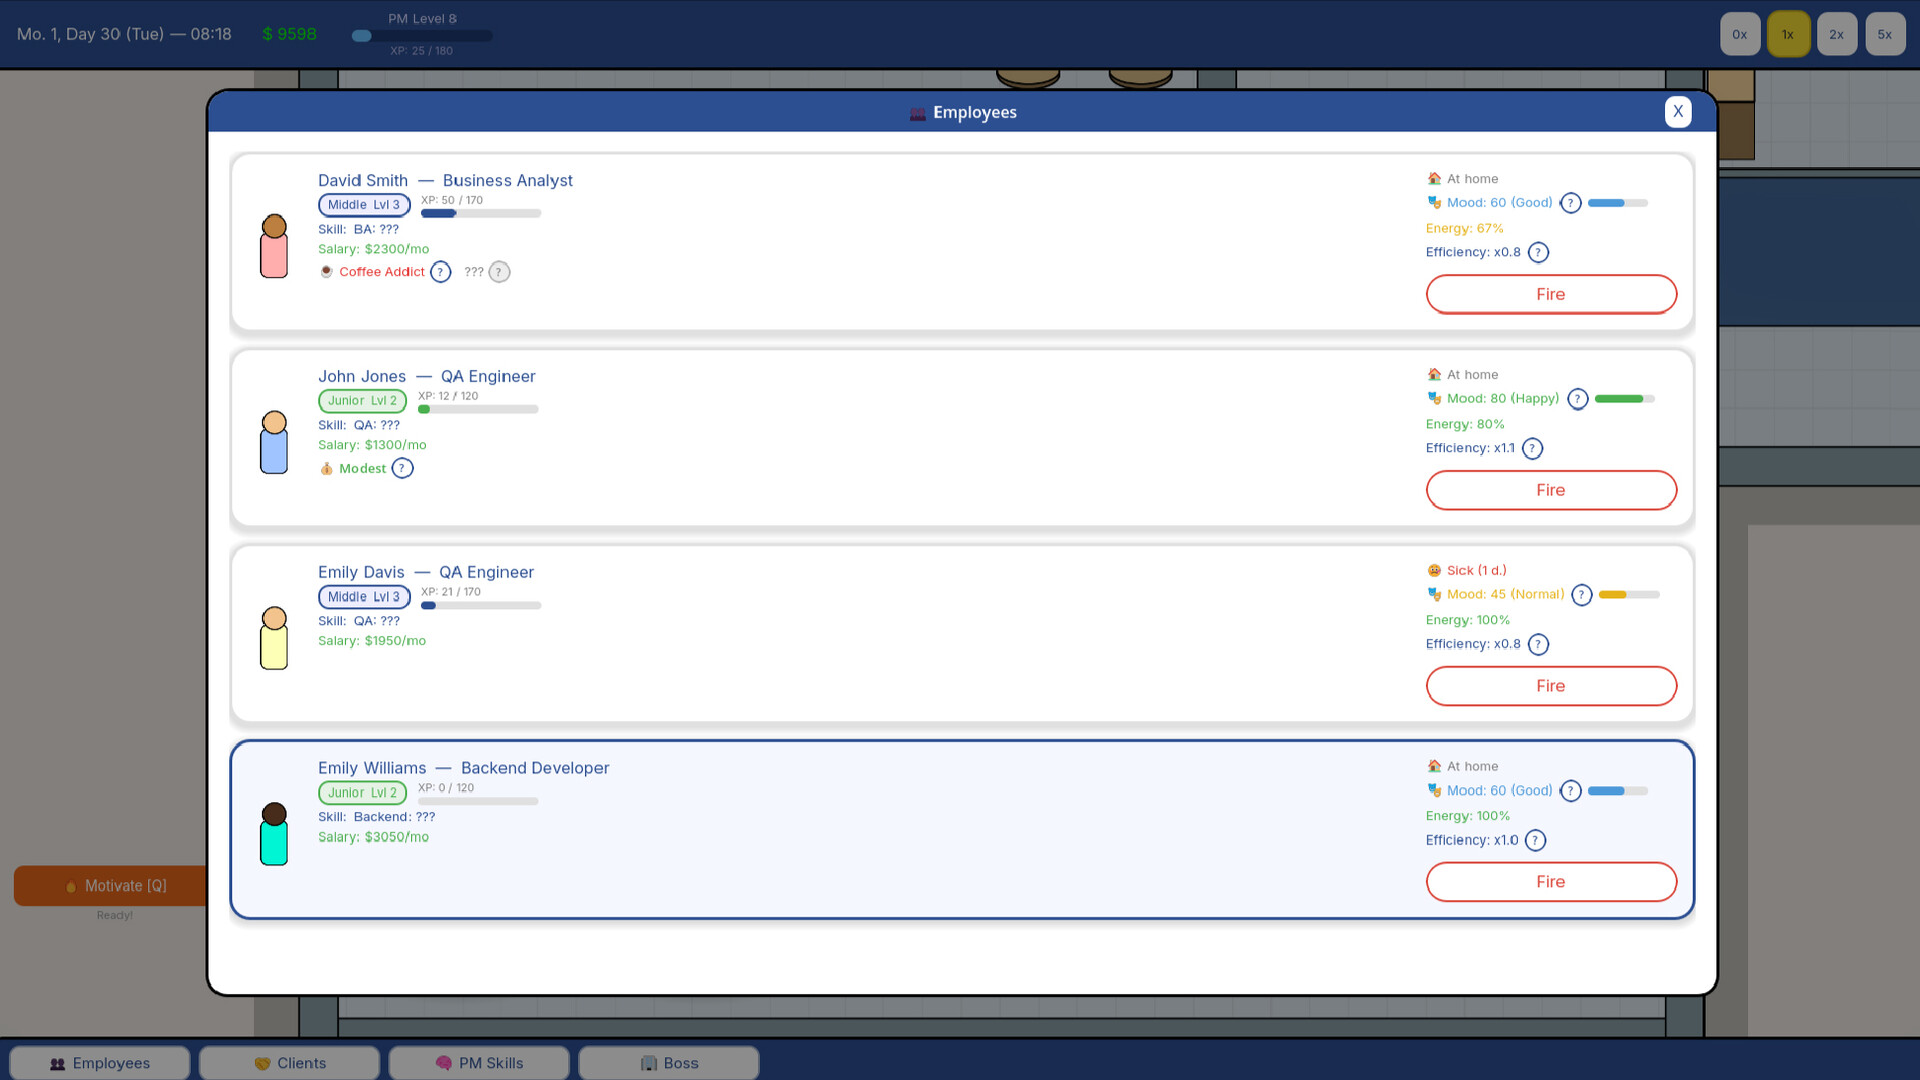1920x1080 pixels.
Task: Switch to the Clients tab
Action: 289,1063
